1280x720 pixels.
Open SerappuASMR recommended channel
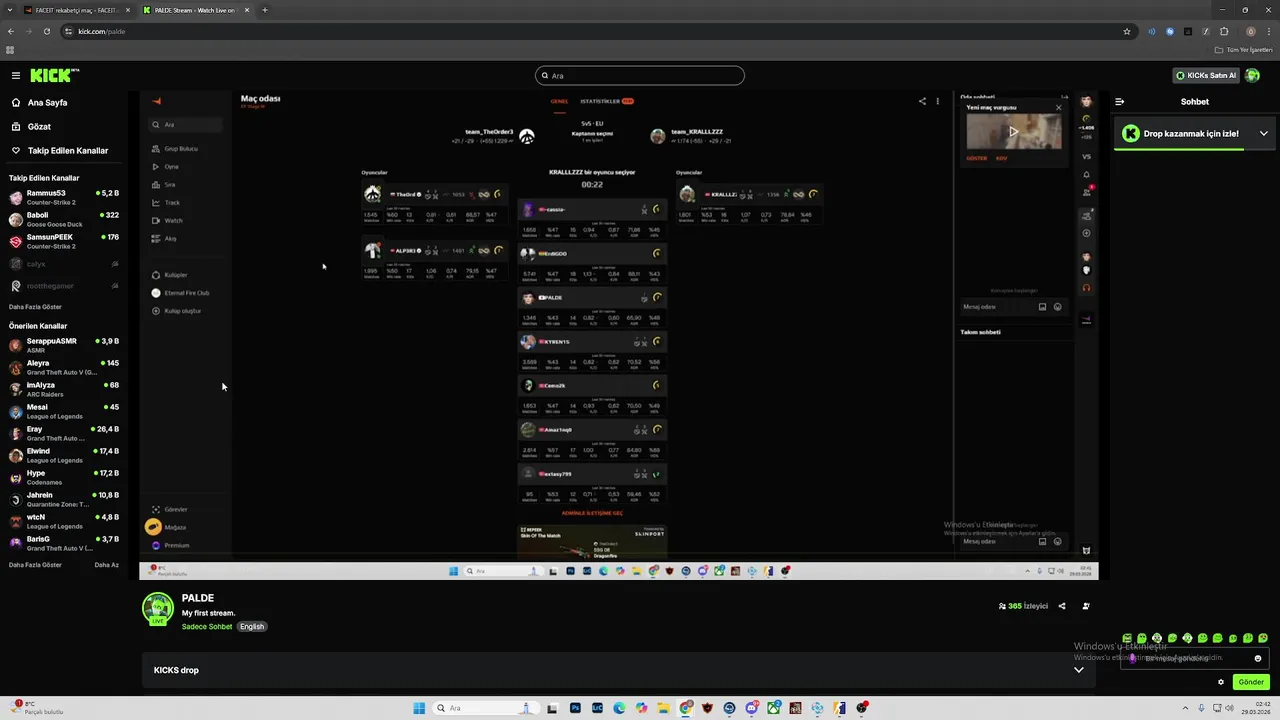click(x=64, y=345)
